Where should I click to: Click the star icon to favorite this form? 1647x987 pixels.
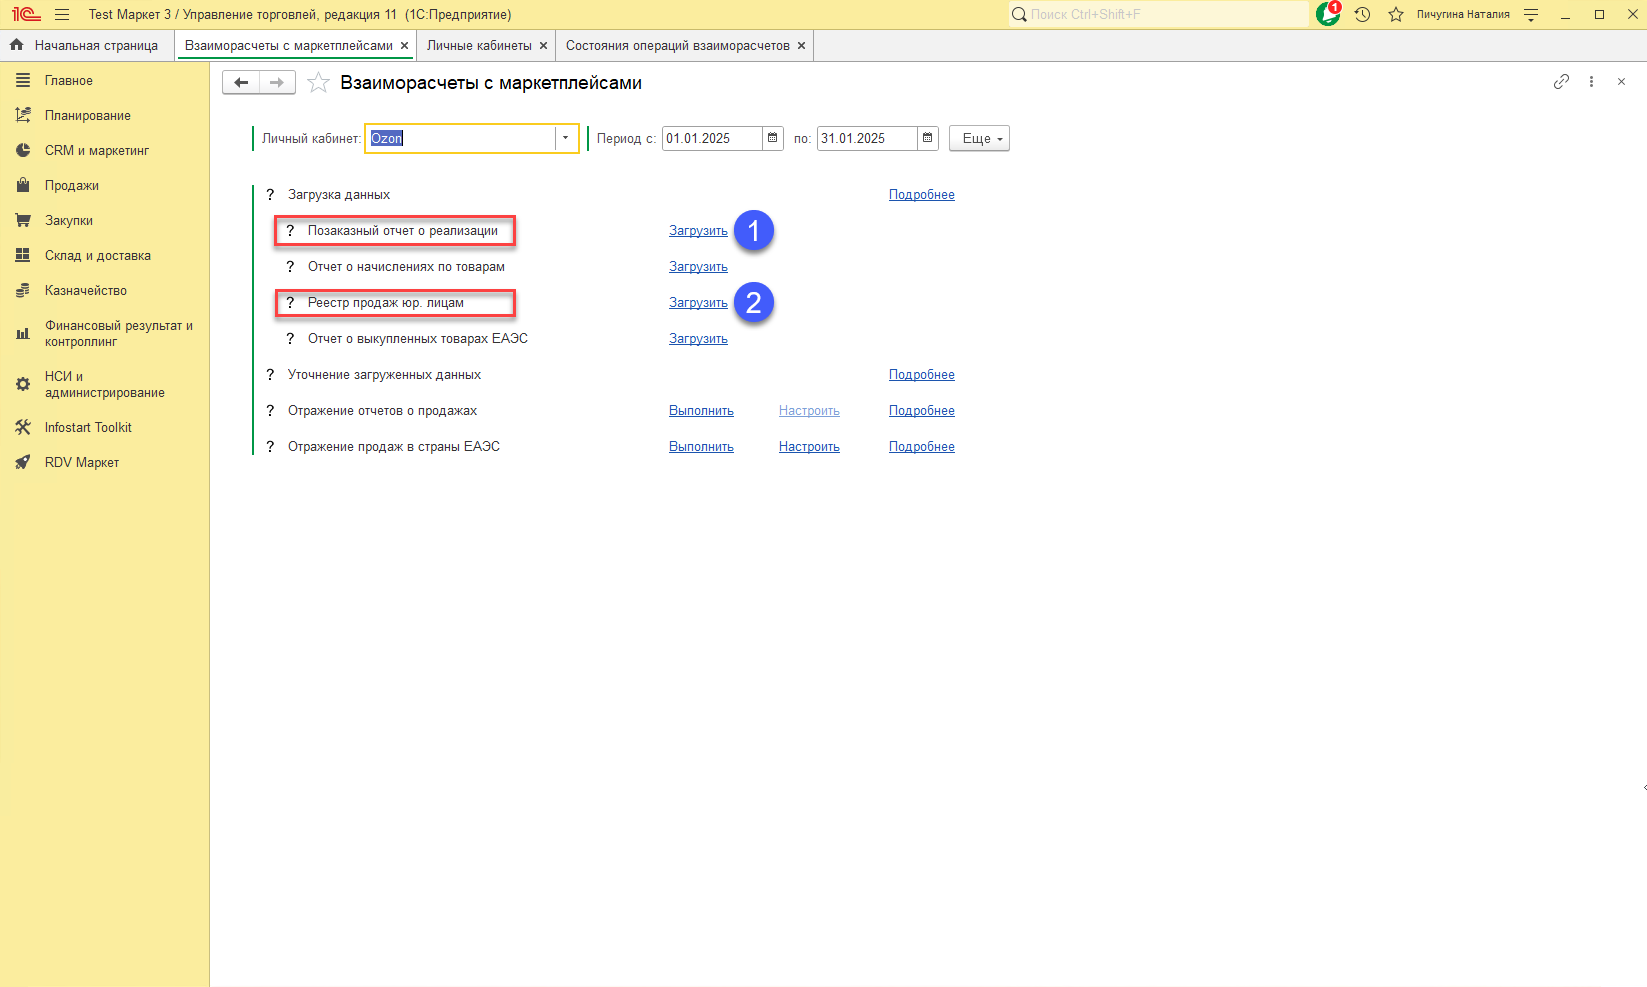[318, 83]
